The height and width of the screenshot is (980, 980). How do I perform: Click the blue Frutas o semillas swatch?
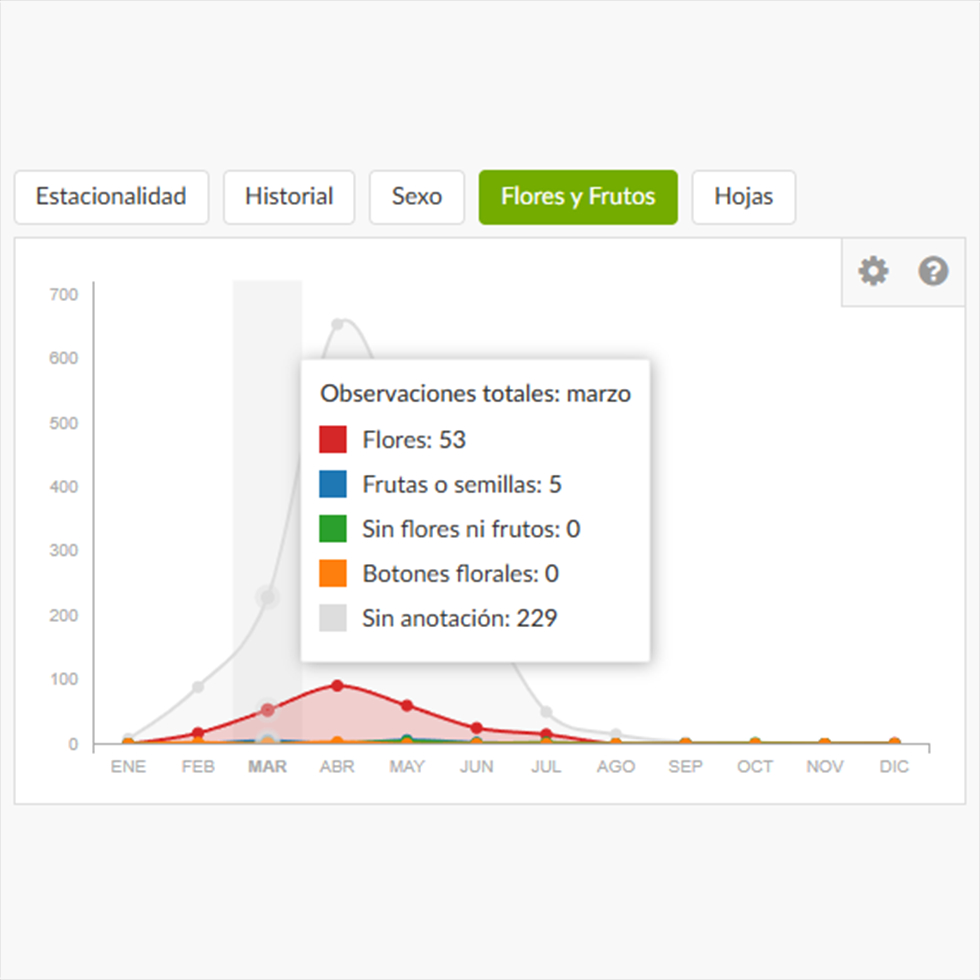(x=333, y=485)
